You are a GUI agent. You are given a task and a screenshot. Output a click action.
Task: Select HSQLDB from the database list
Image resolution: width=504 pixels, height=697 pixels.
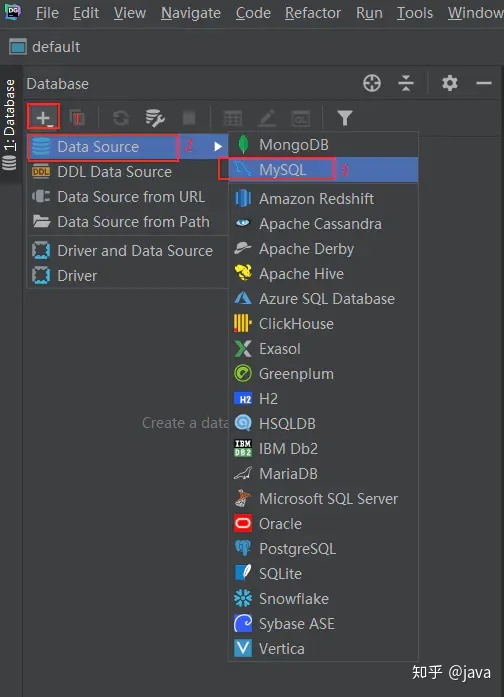(324, 423)
